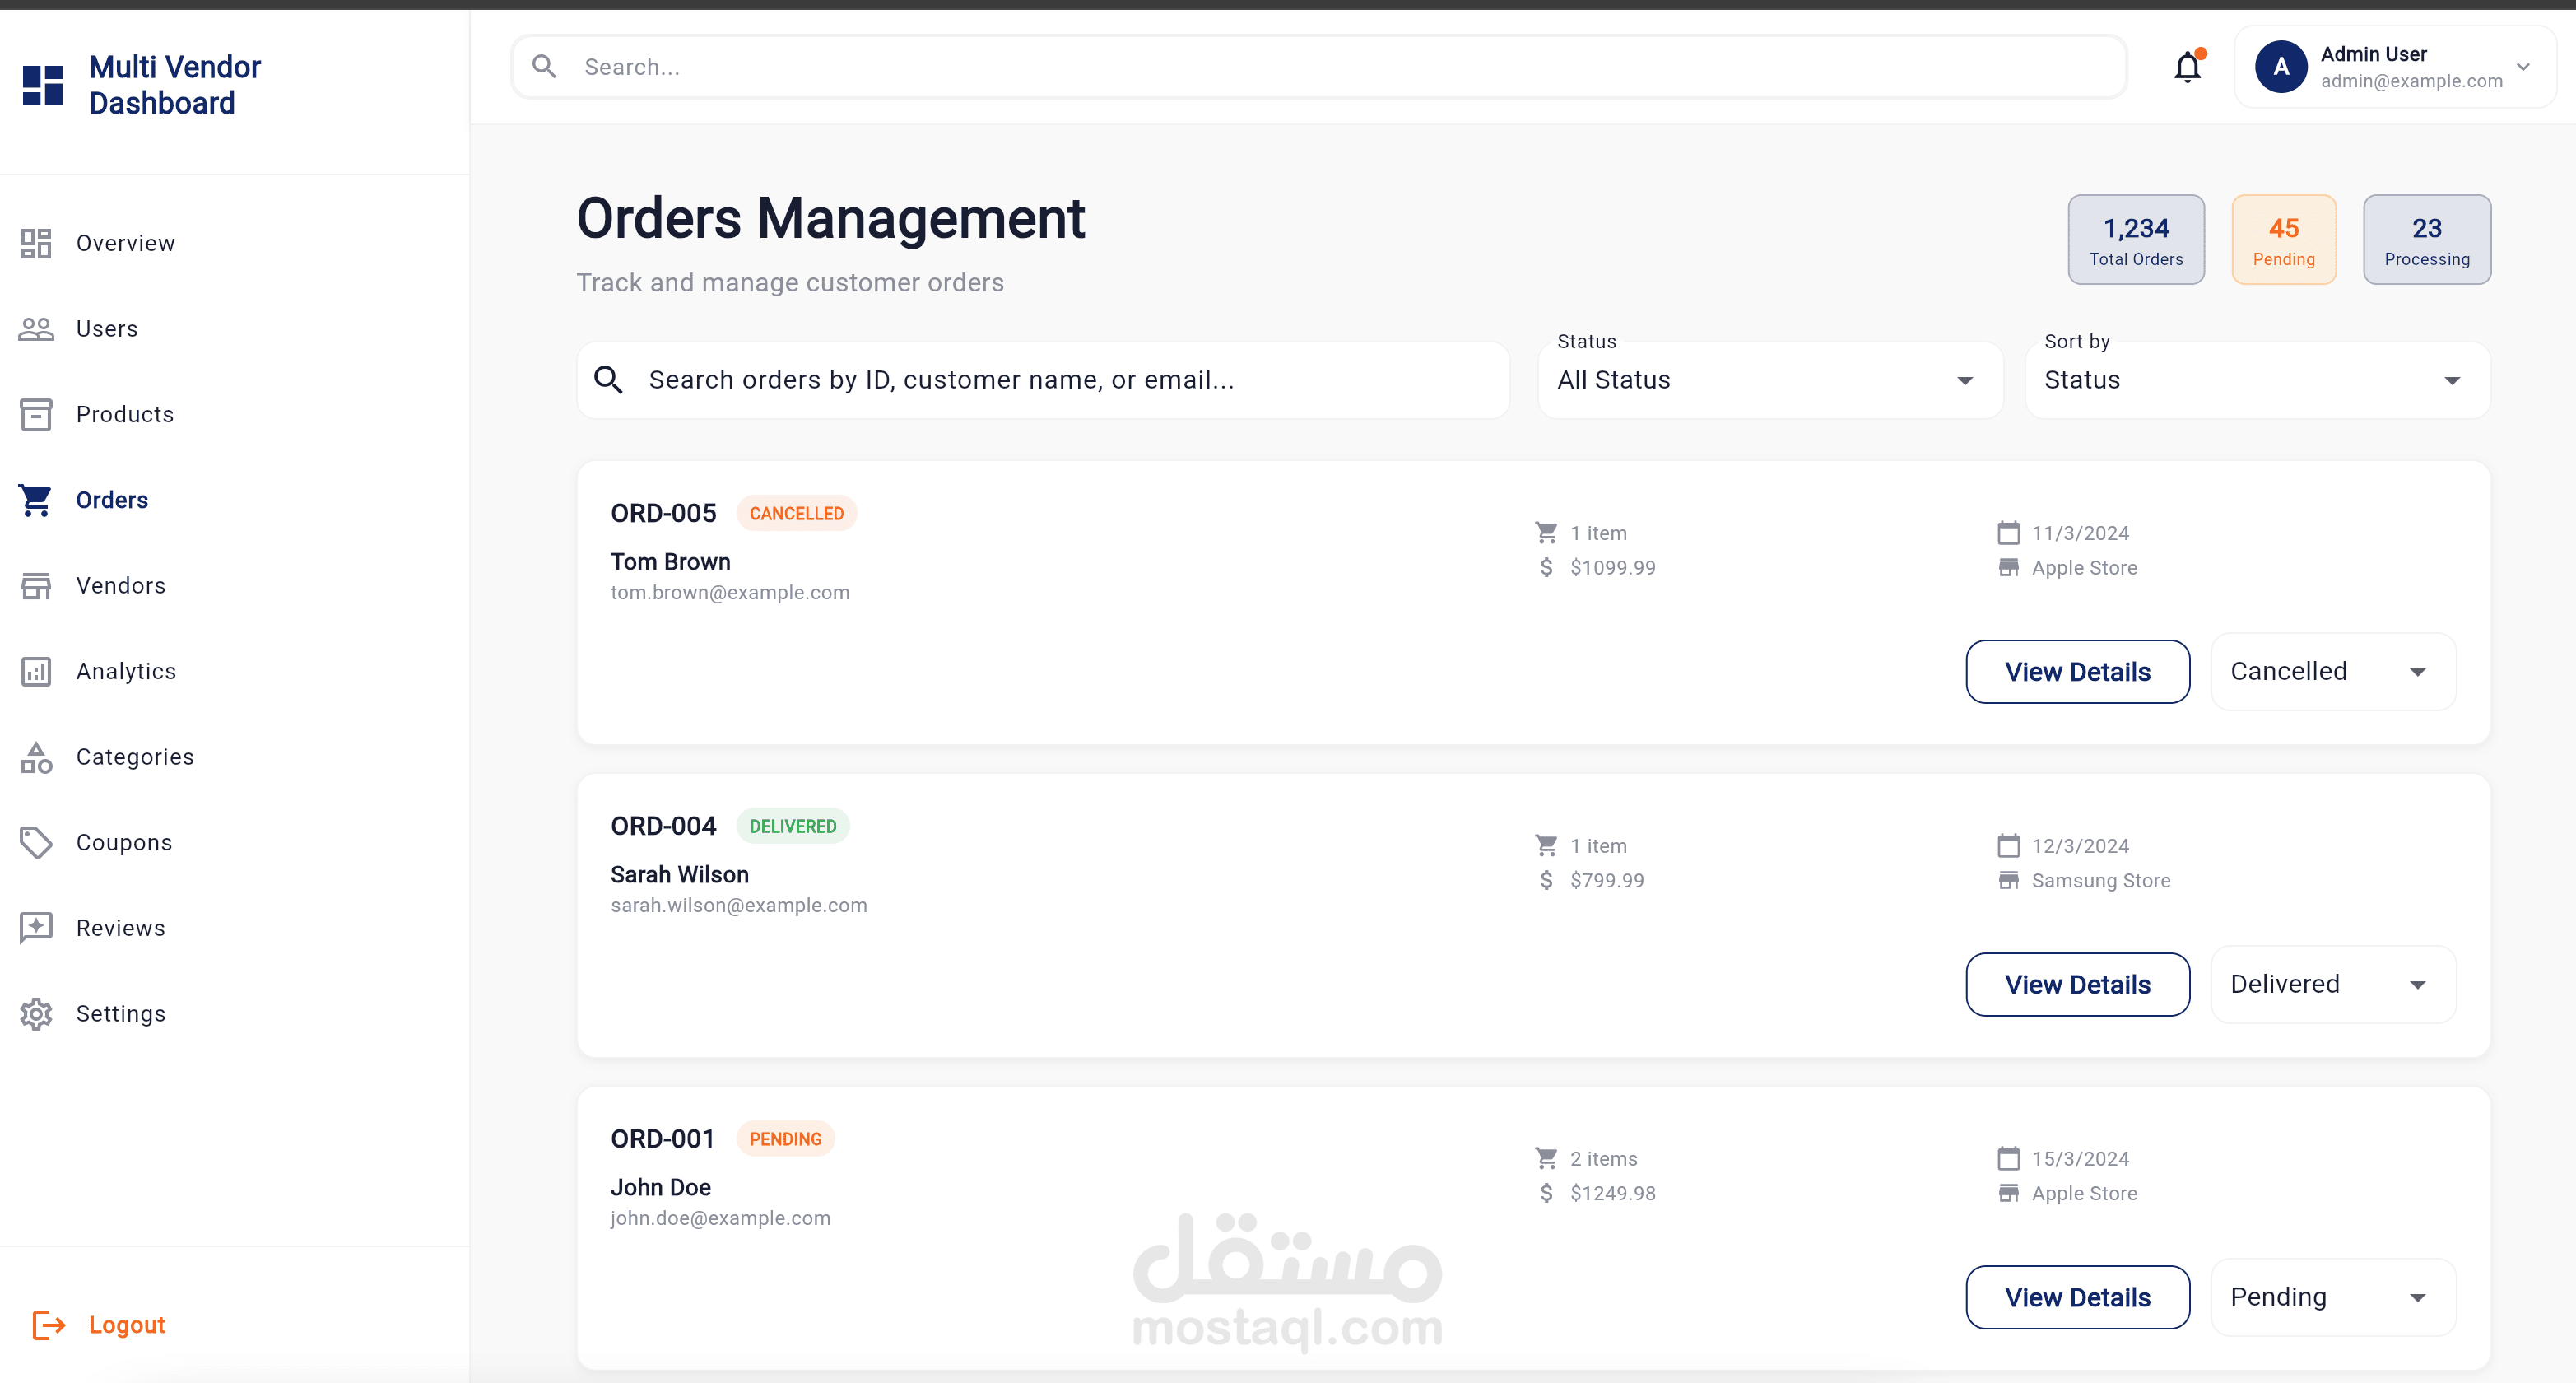Open the Vendors storefront icon
Screen dimensions: 2576x1383
pyautogui.click(x=36, y=585)
